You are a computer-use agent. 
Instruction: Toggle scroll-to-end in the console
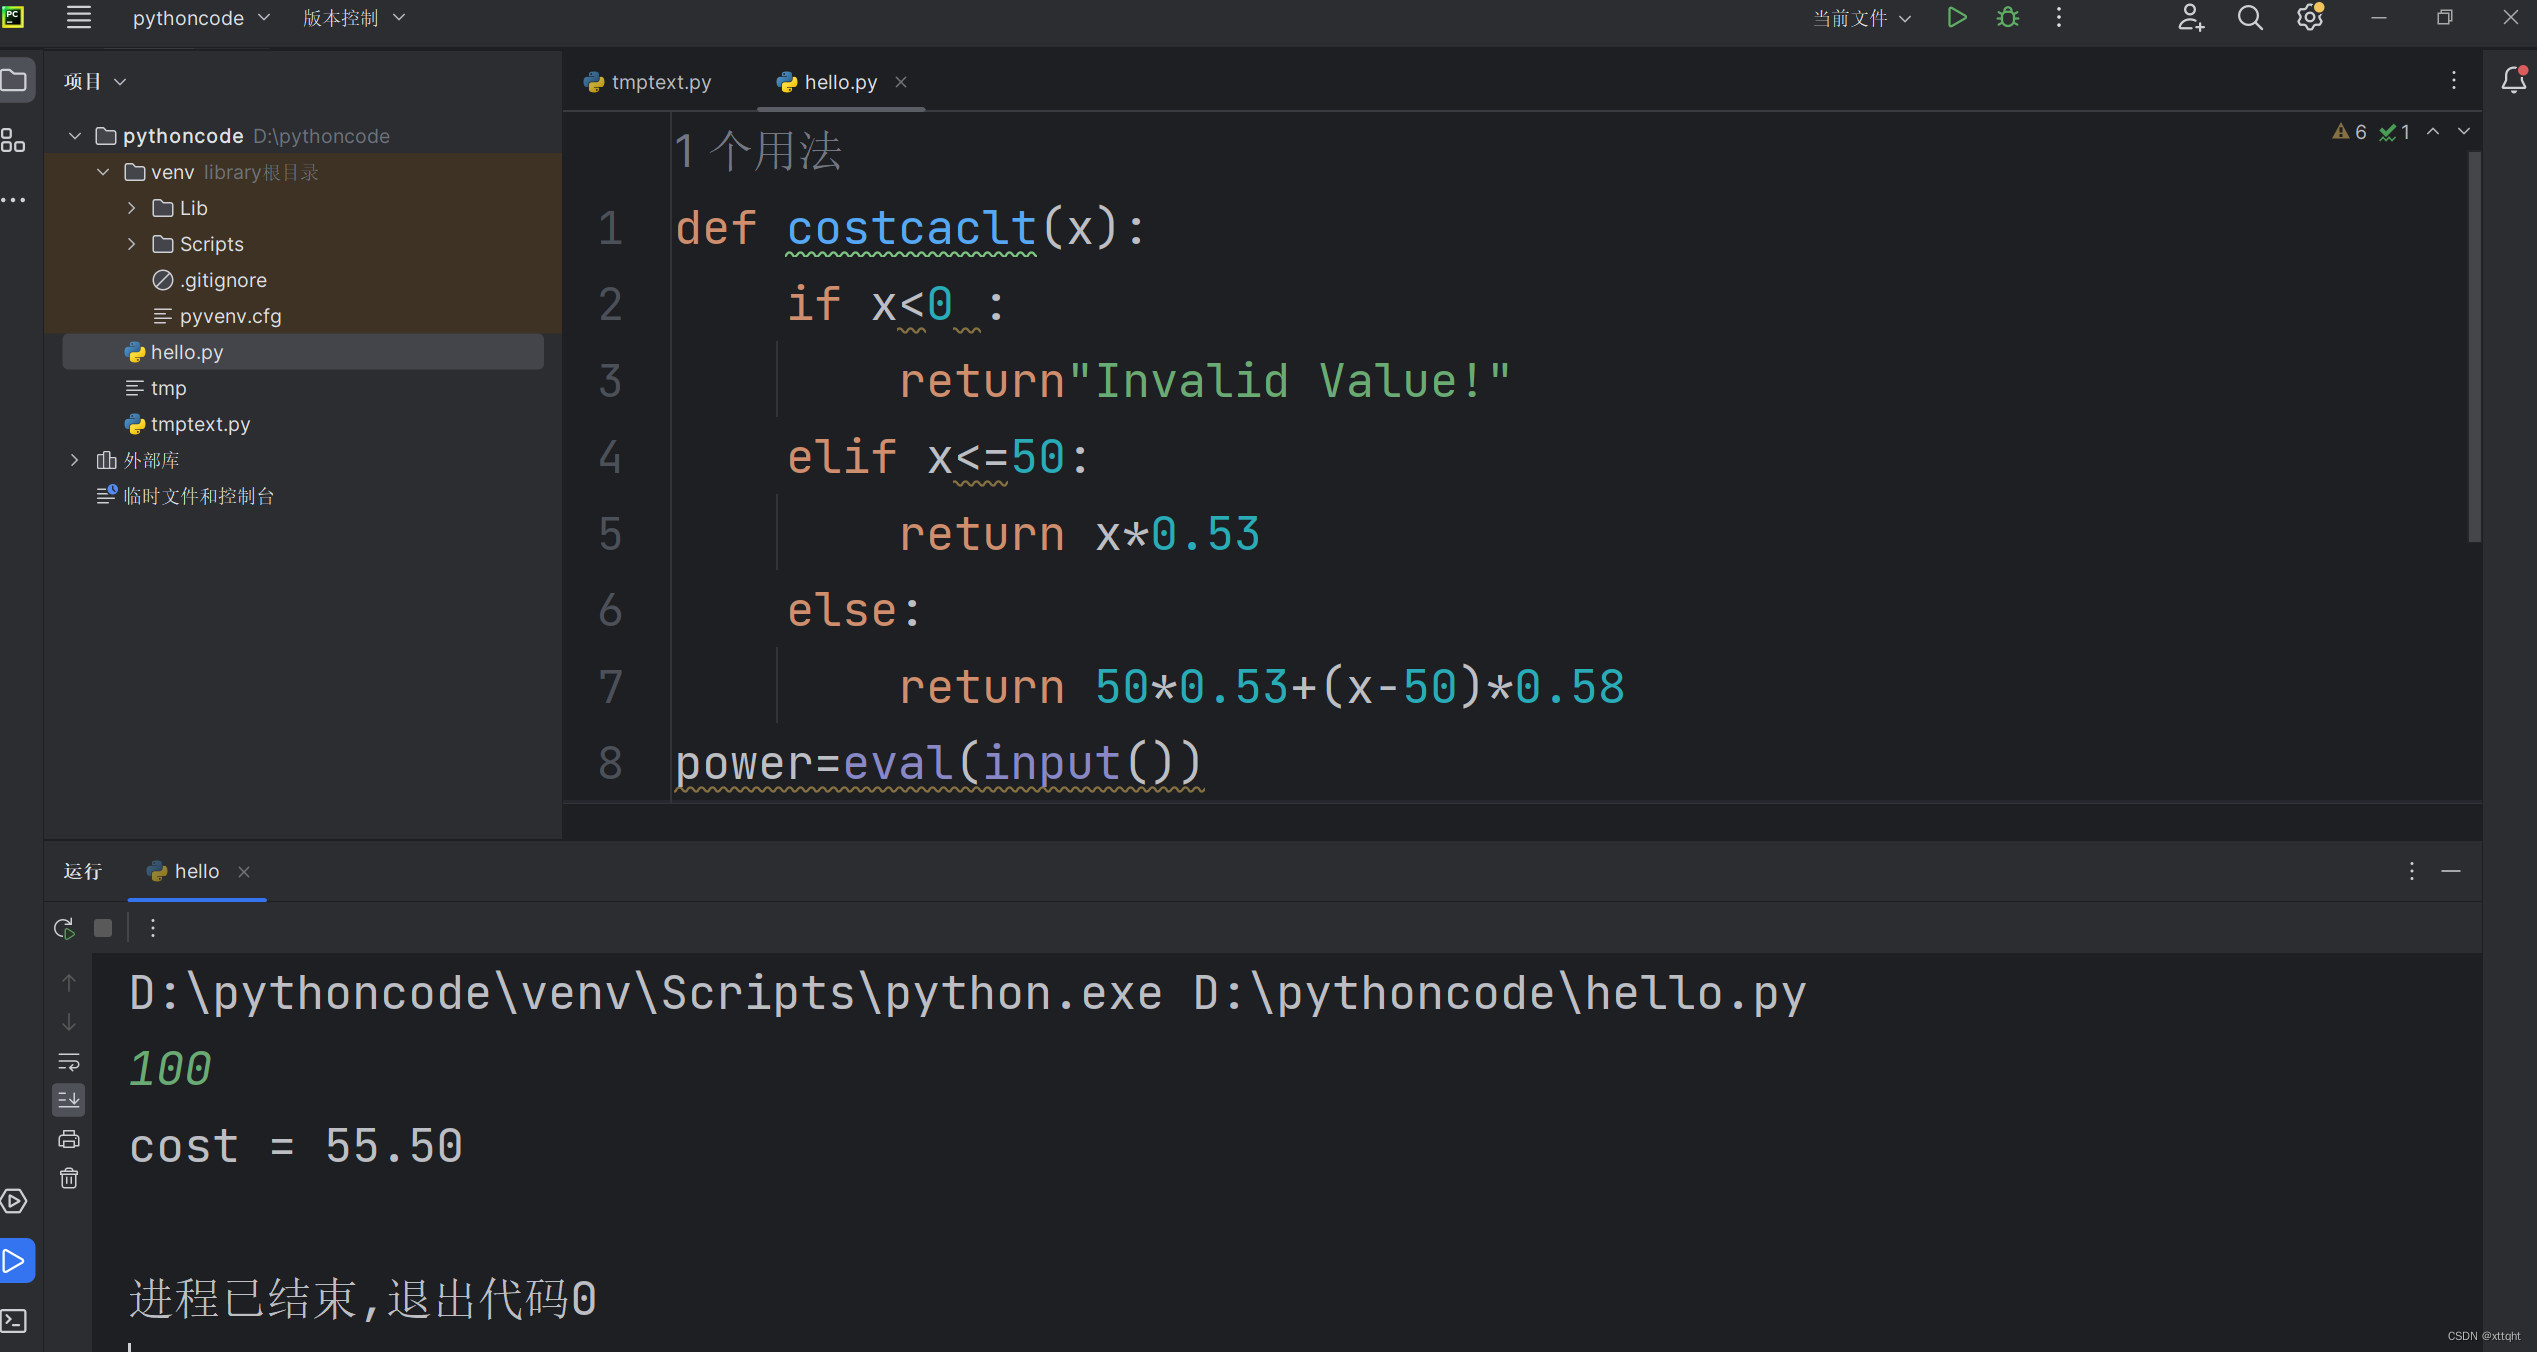coord(68,1099)
